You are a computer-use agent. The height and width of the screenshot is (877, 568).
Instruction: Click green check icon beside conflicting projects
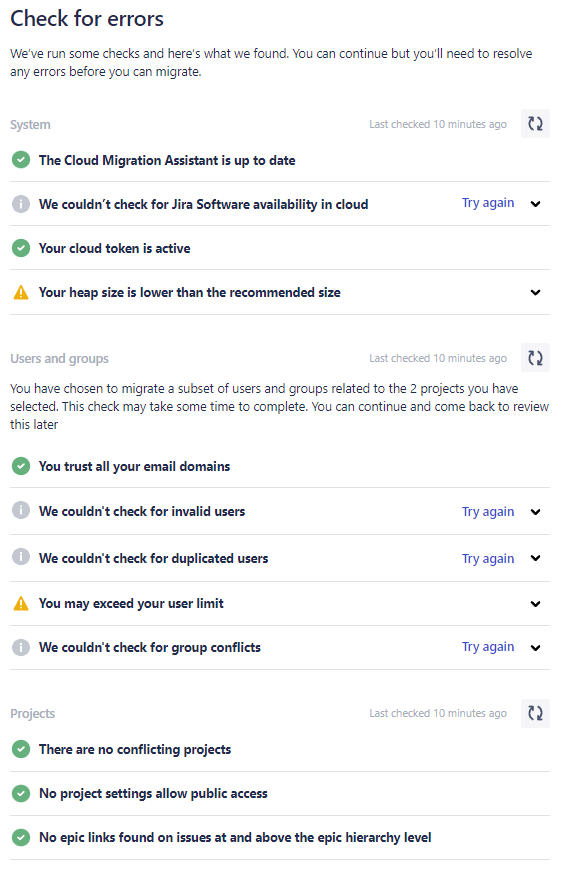tap(21, 749)
